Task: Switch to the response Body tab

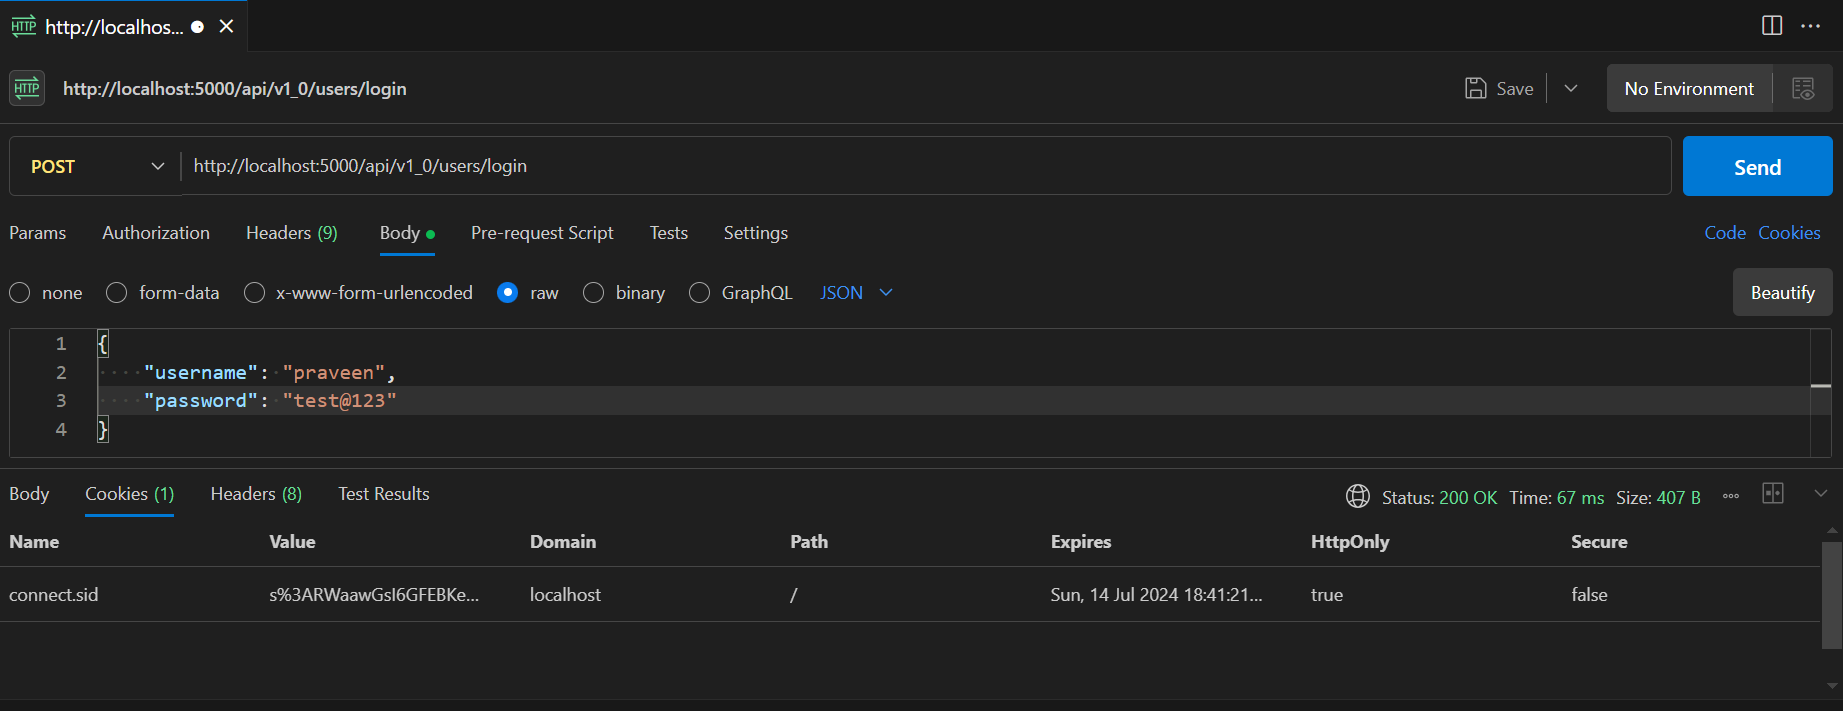Action: pyautogui.click(x=29, y=494)
